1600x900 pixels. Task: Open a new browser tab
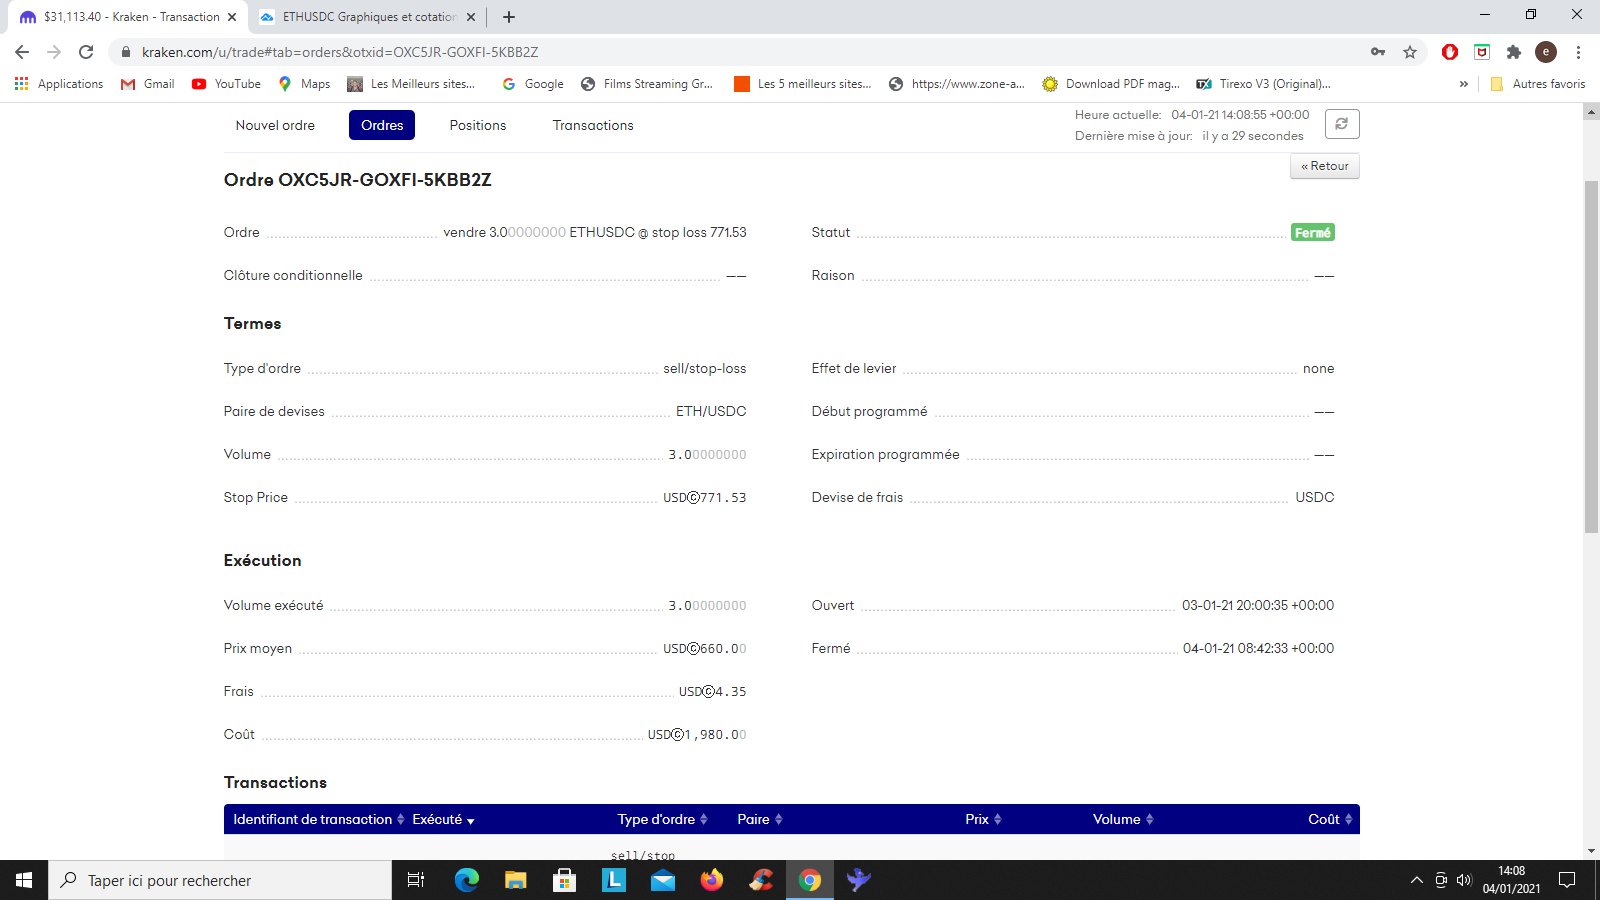coord(509,17)
